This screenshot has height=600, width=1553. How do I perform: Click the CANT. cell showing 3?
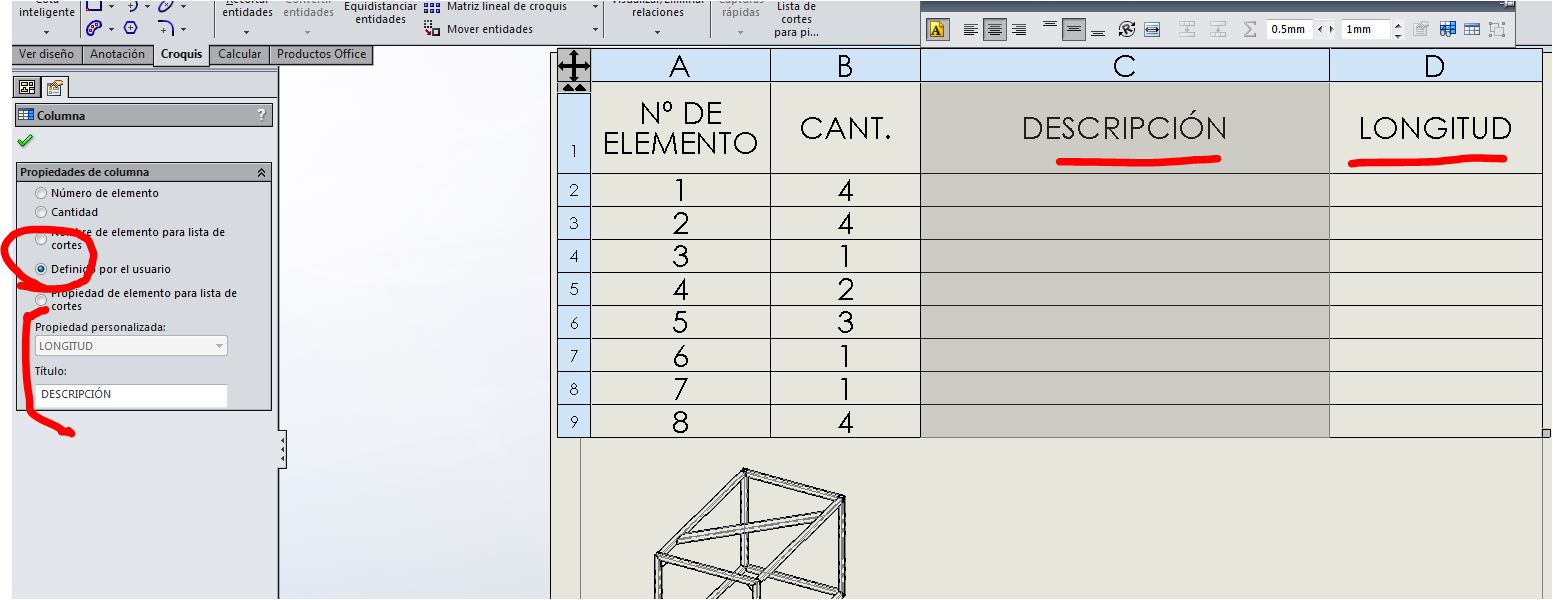[x=845, y=323]
